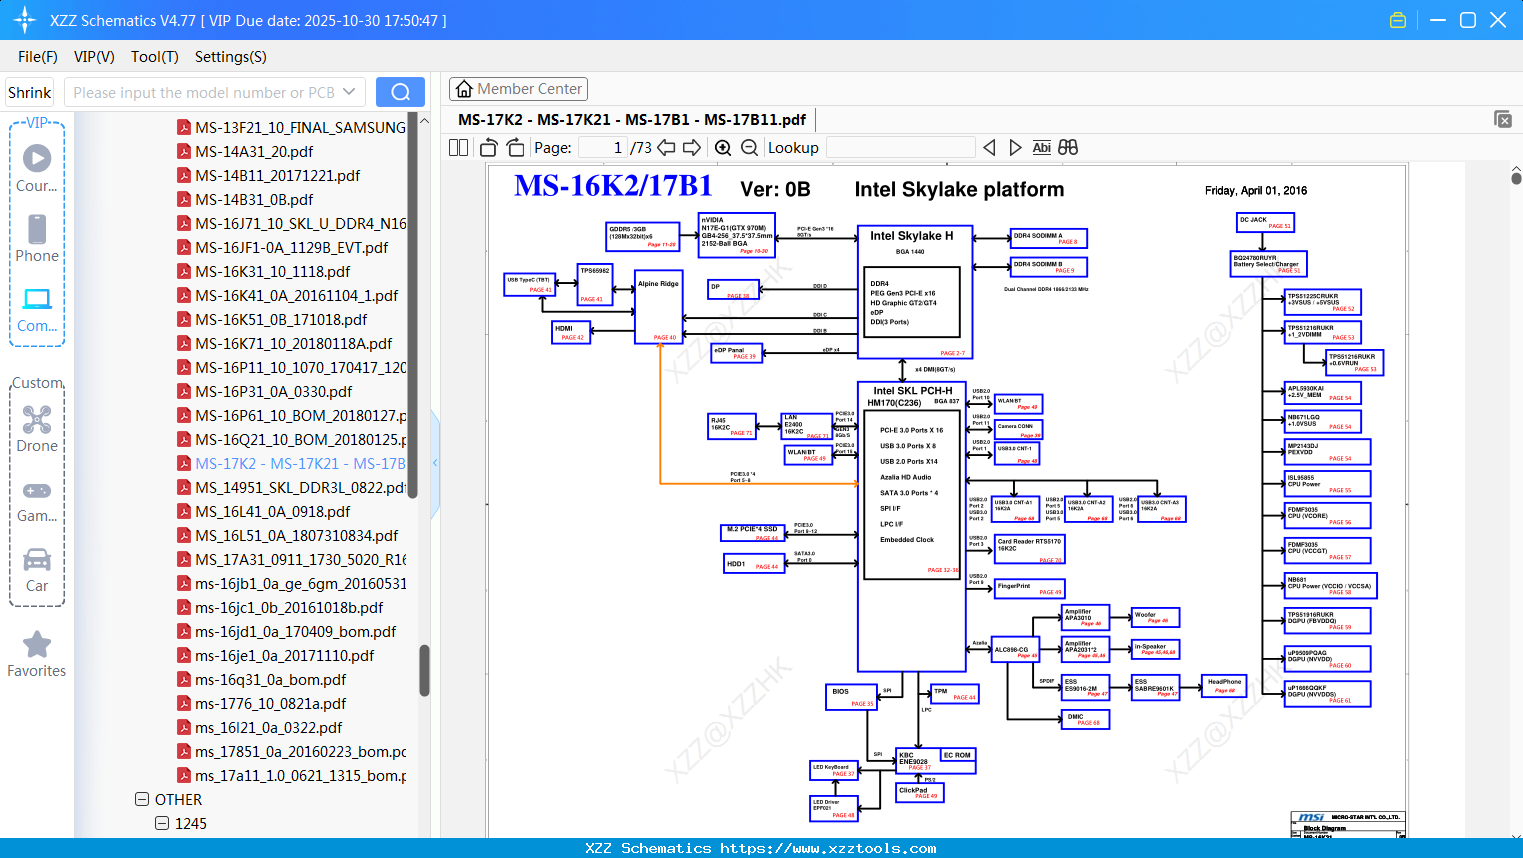Collapse the 1245 tree node
Image resolution: width=1523 pixels, height=858 pixels.
coord(162,824)
